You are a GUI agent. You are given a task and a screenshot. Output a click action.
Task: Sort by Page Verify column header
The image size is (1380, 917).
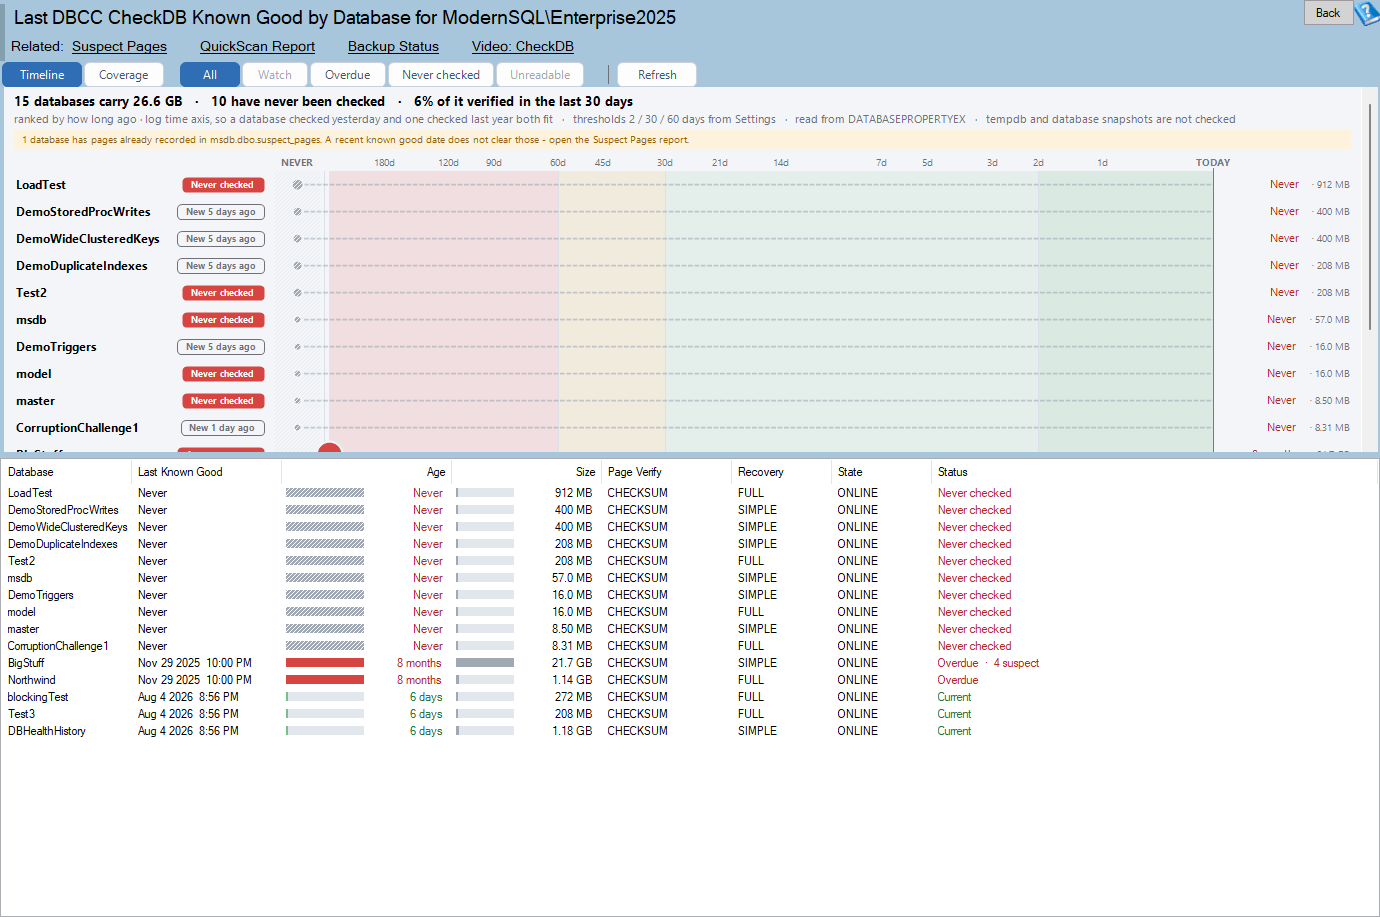(x=666, y=472)
